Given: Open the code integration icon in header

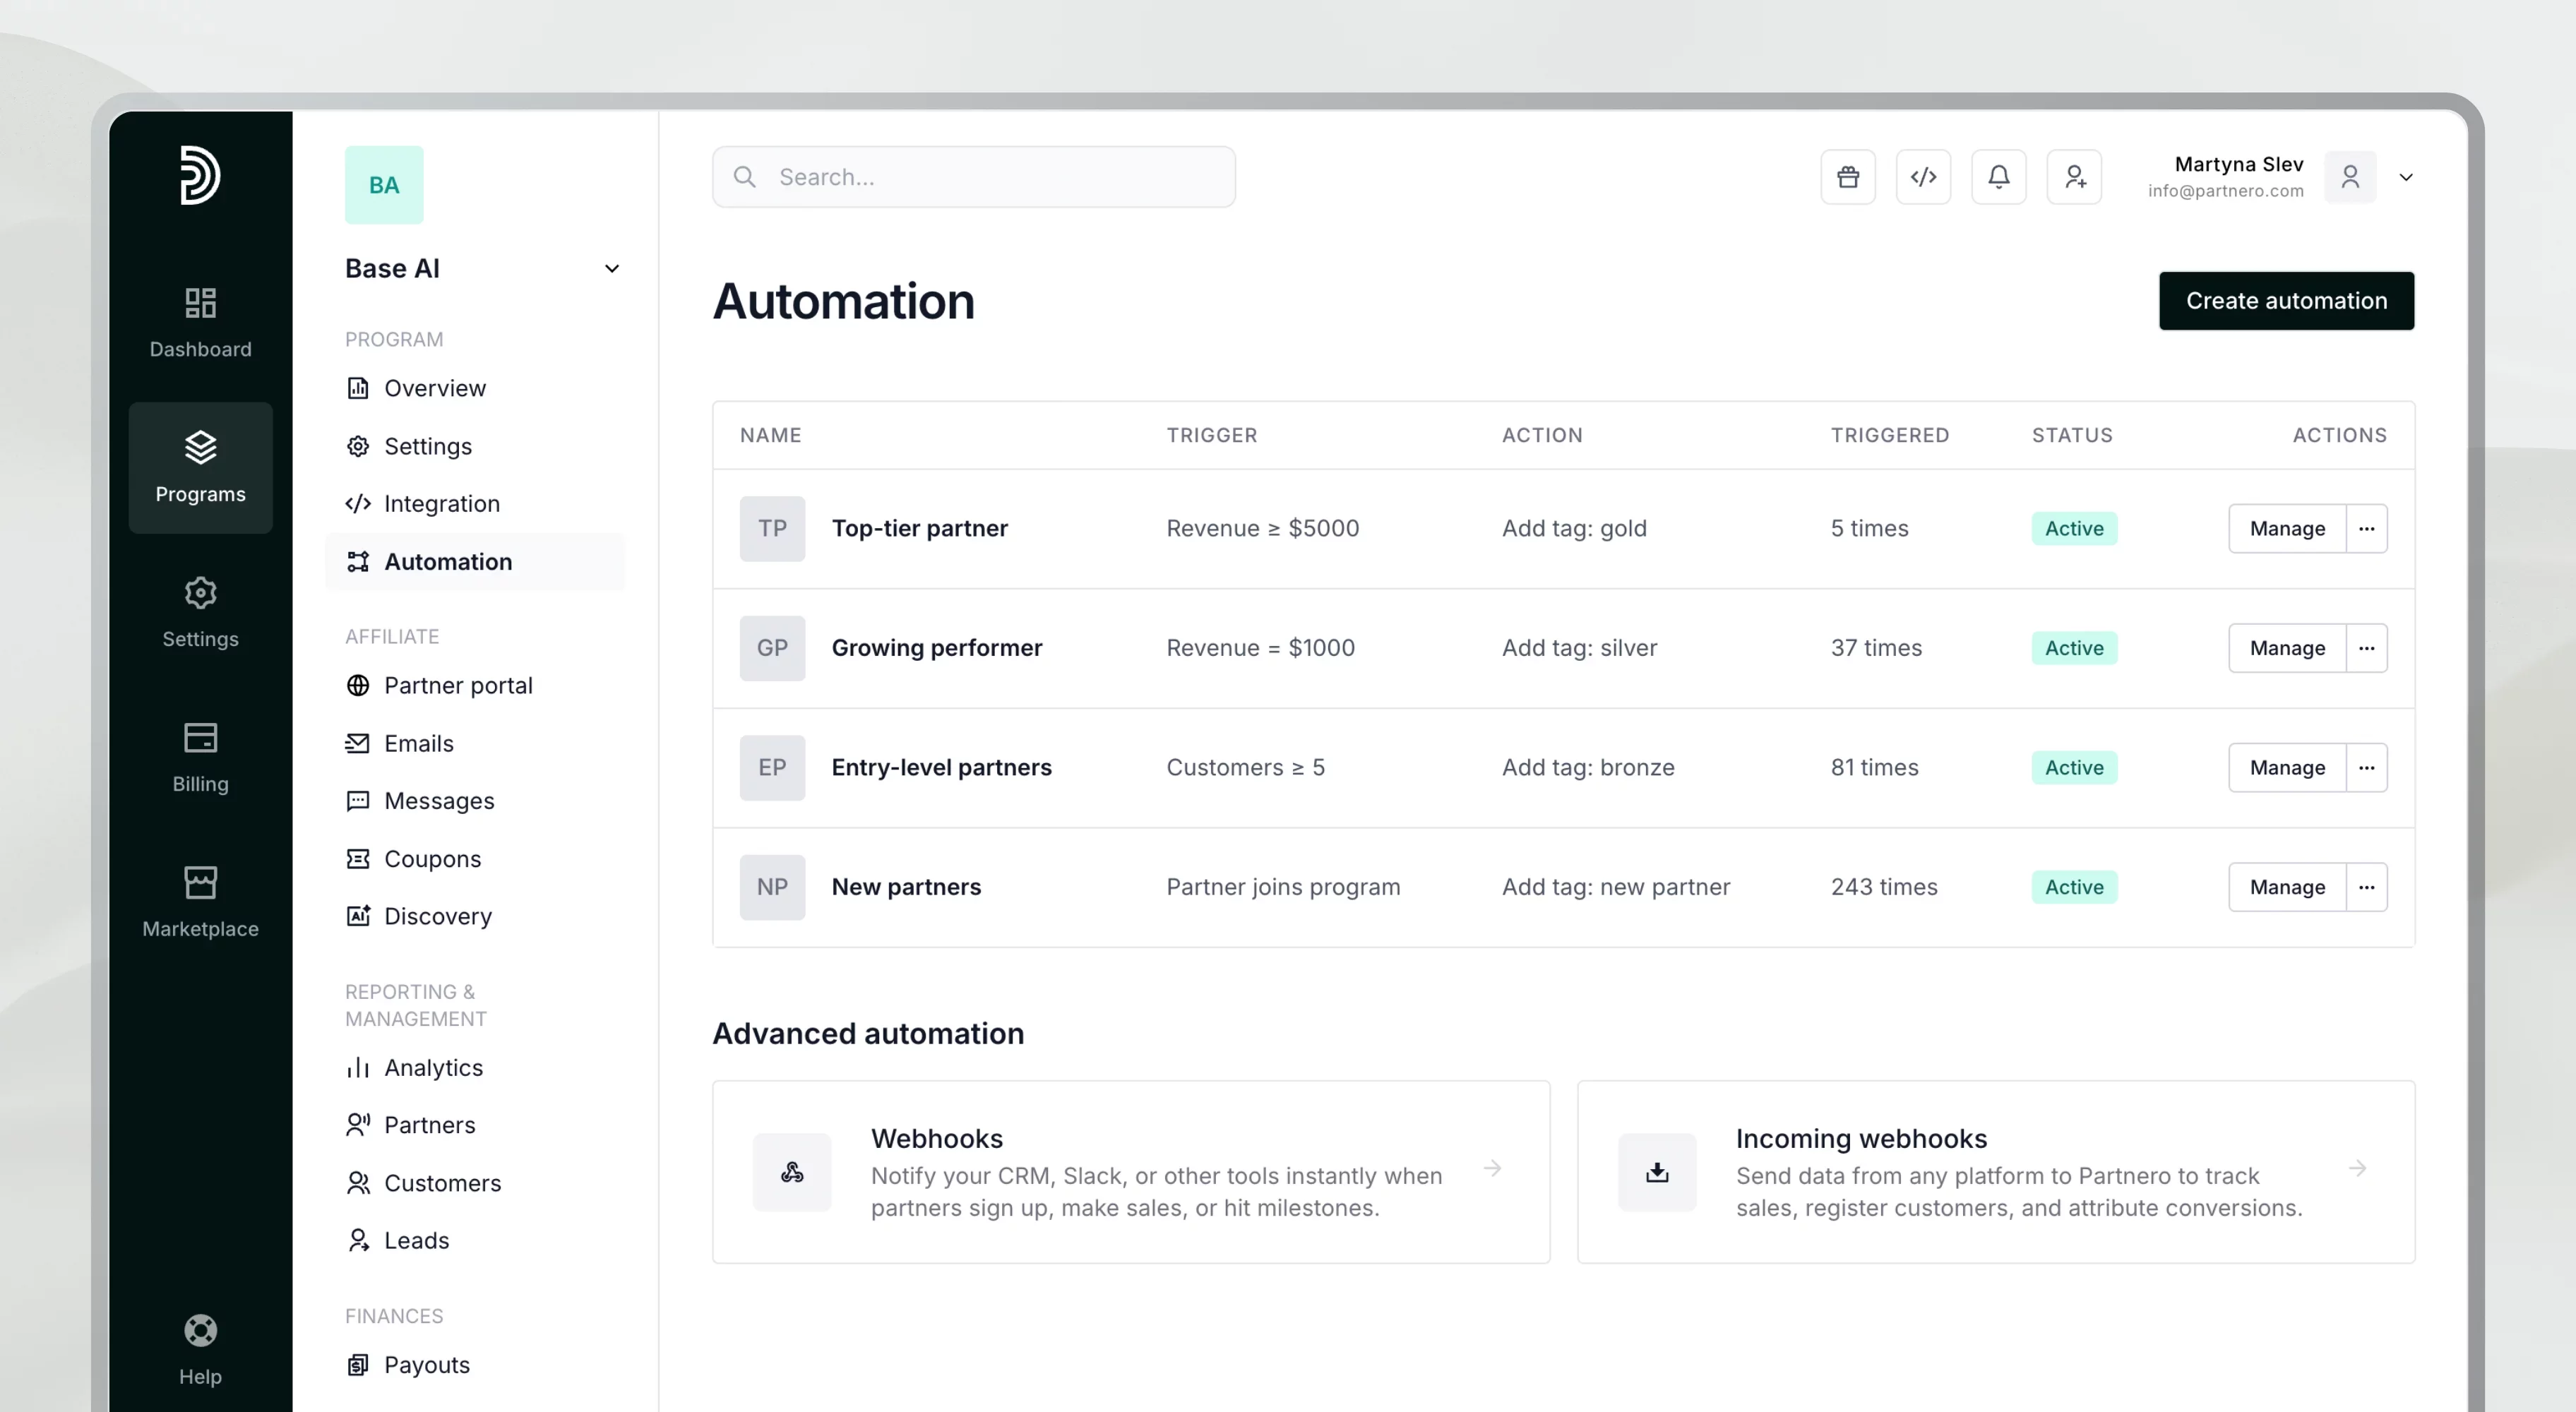Looking at the screenshot, I should pyautogui.click(x=1923, y=177).
